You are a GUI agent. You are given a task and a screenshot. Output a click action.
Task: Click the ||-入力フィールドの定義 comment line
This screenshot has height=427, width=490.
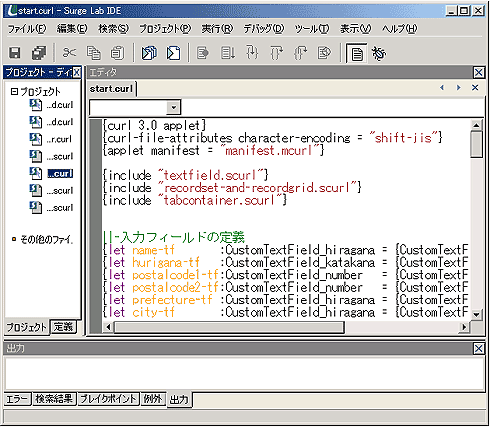point(174,237)
